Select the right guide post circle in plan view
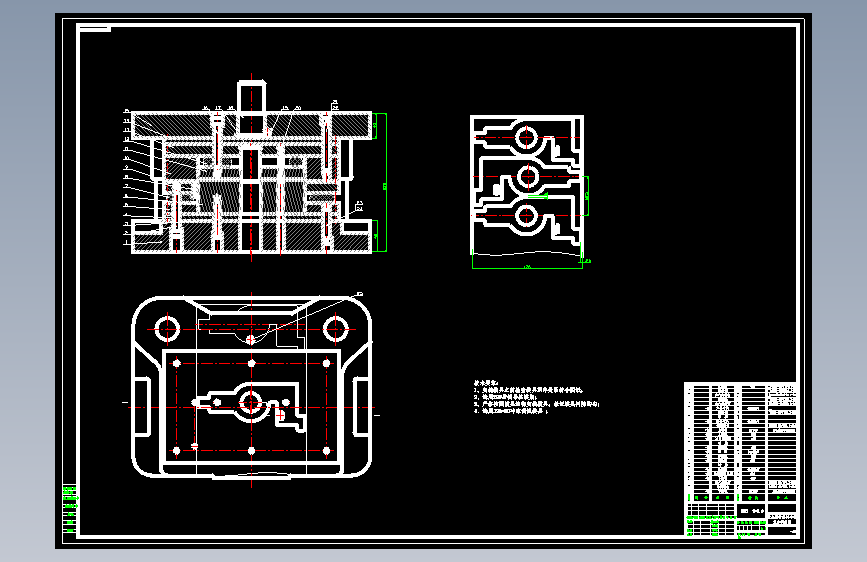The height and width of the screenshot is (562, 867). pos(336,329)
